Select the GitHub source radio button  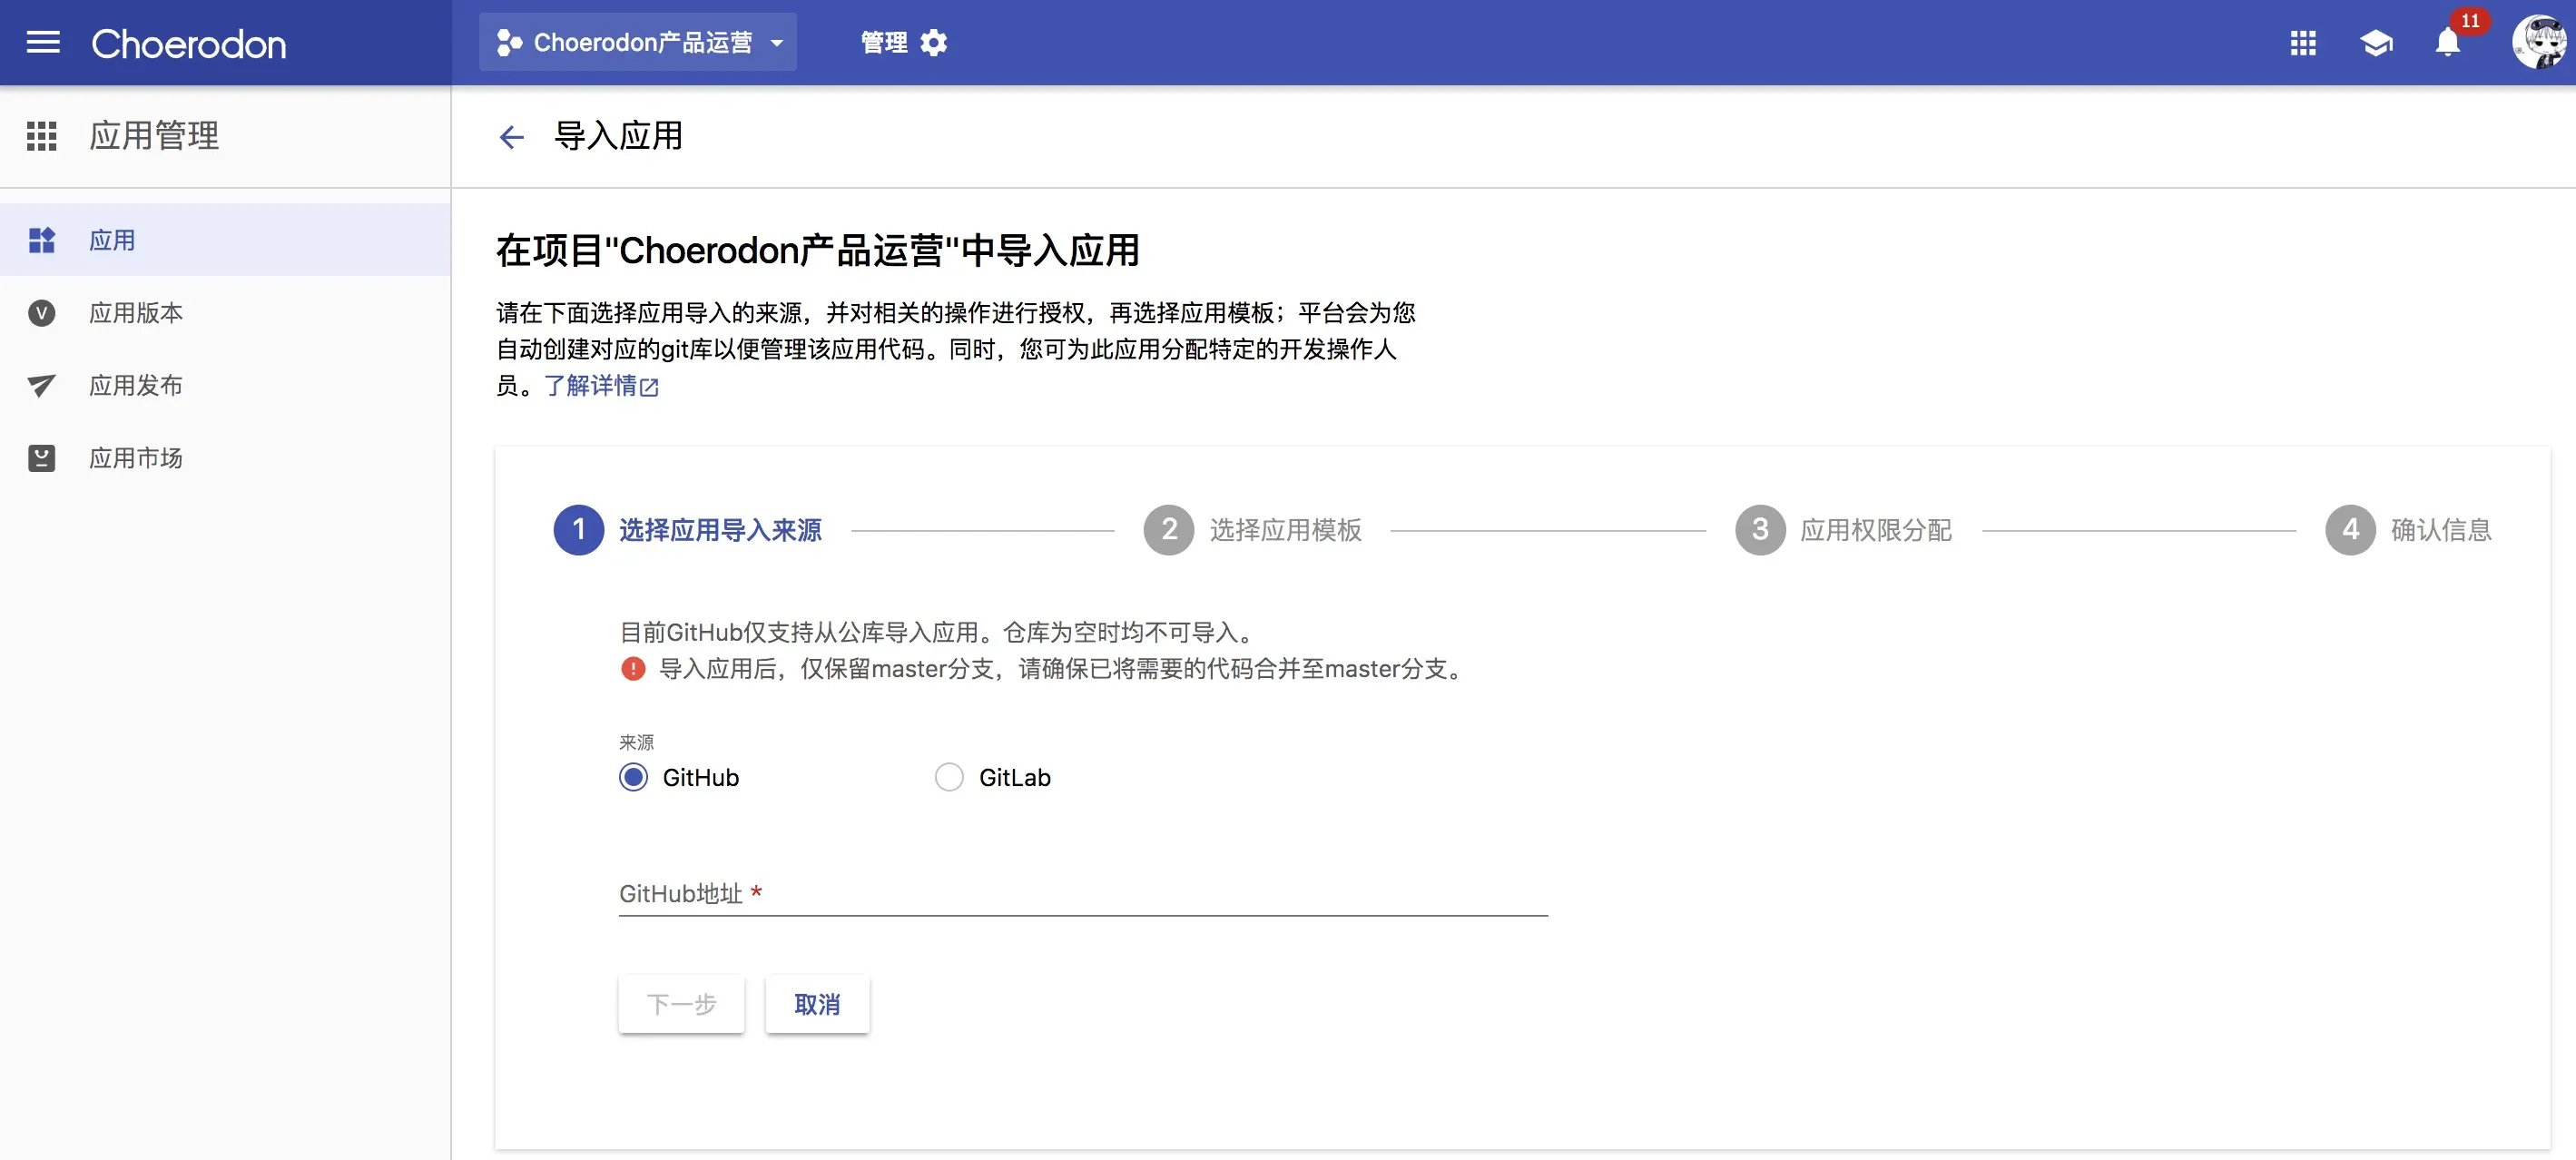(633, 777)
